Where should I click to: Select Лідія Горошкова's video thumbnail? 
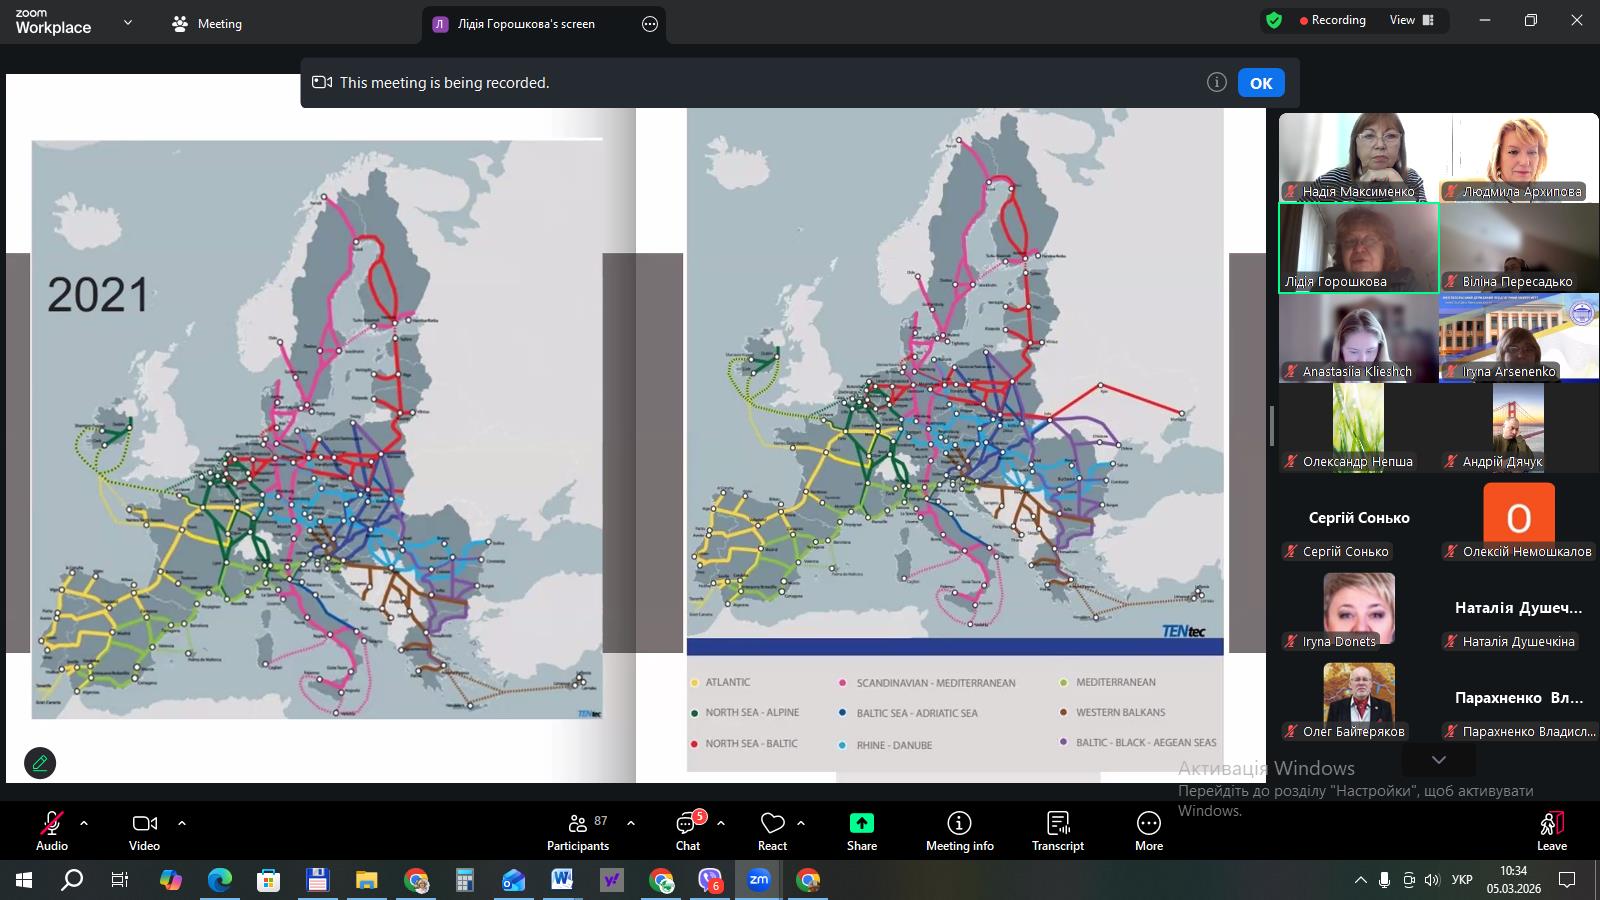tap(1358, 248)
